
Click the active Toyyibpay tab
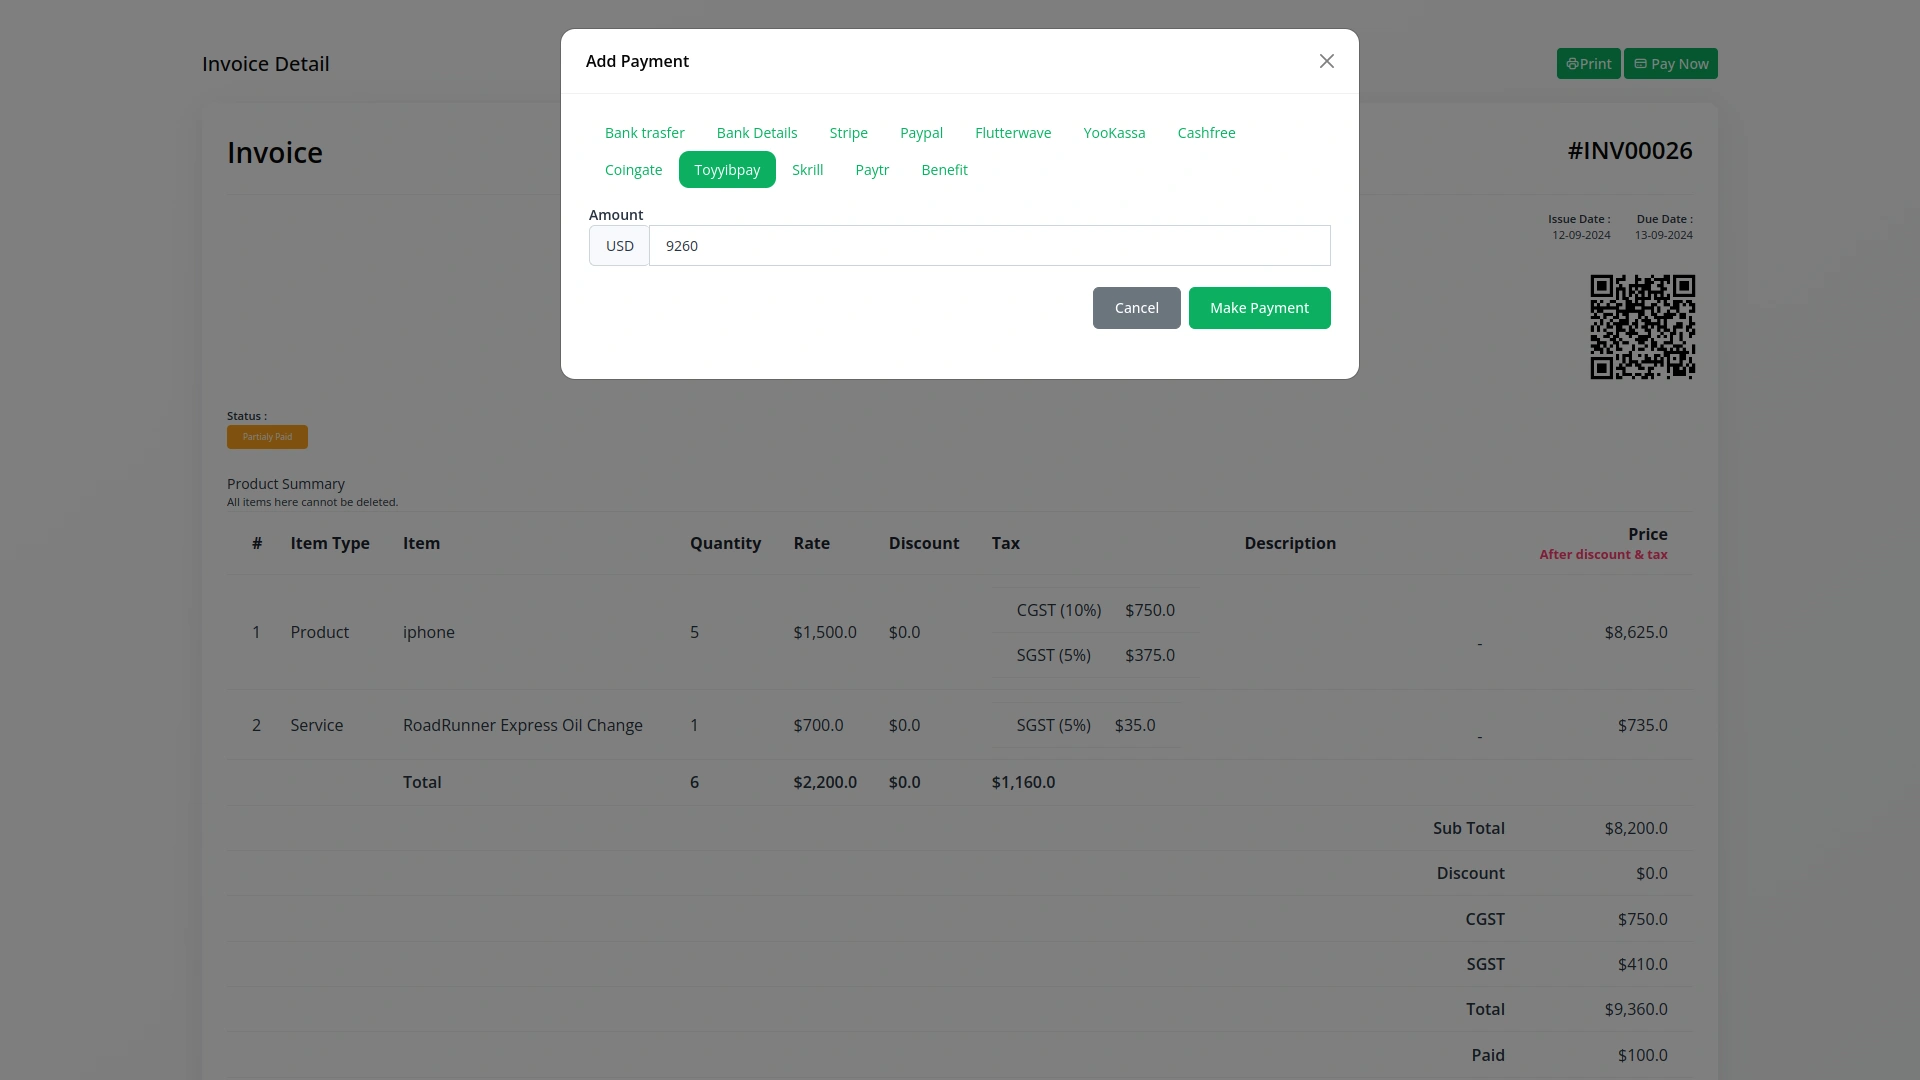(x=726, y=170)
